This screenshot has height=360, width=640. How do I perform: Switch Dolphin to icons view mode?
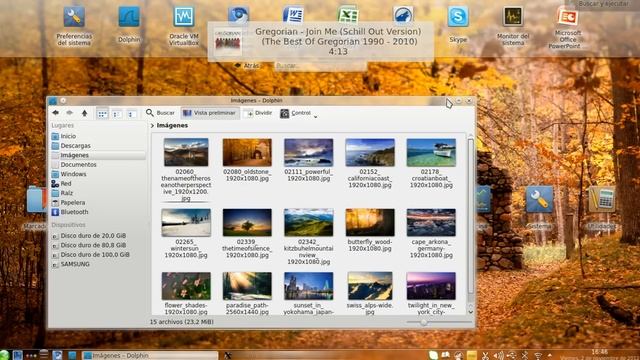(102, 114)
